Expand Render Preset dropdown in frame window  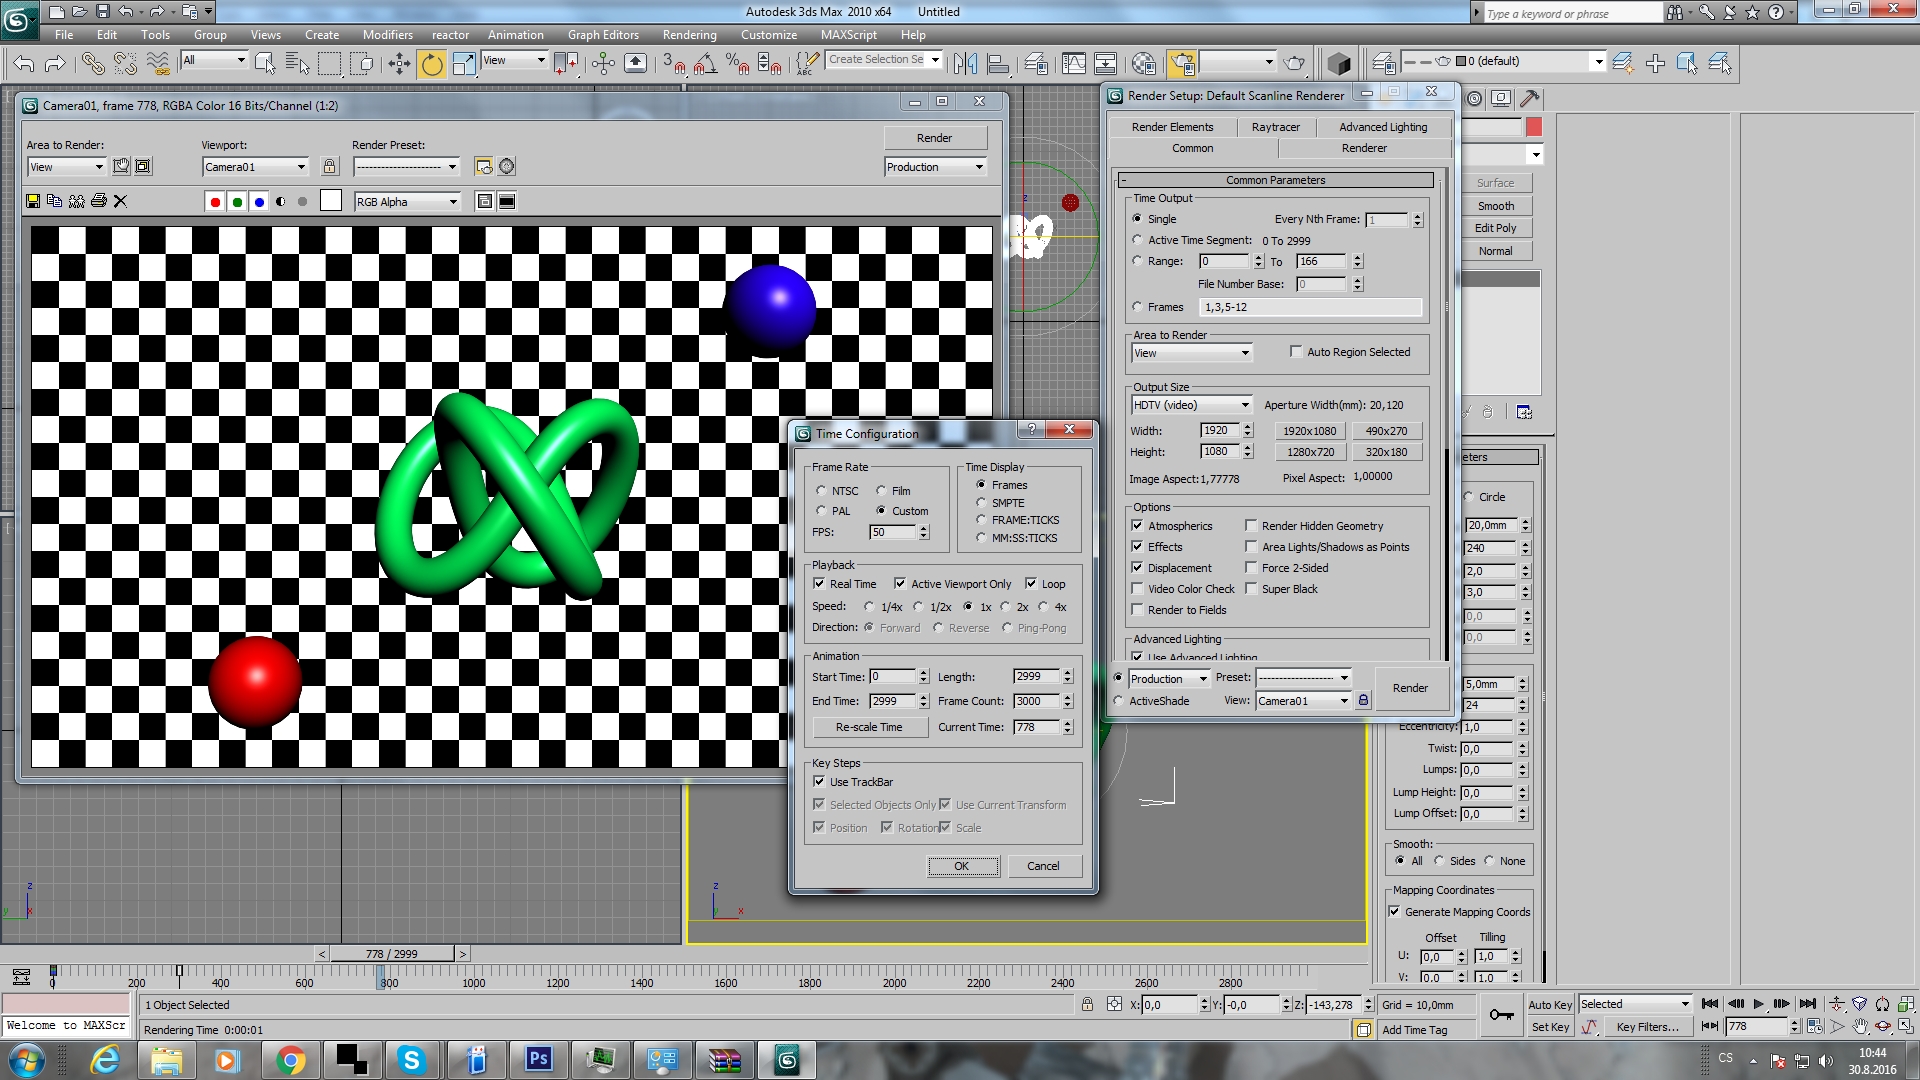406,167
